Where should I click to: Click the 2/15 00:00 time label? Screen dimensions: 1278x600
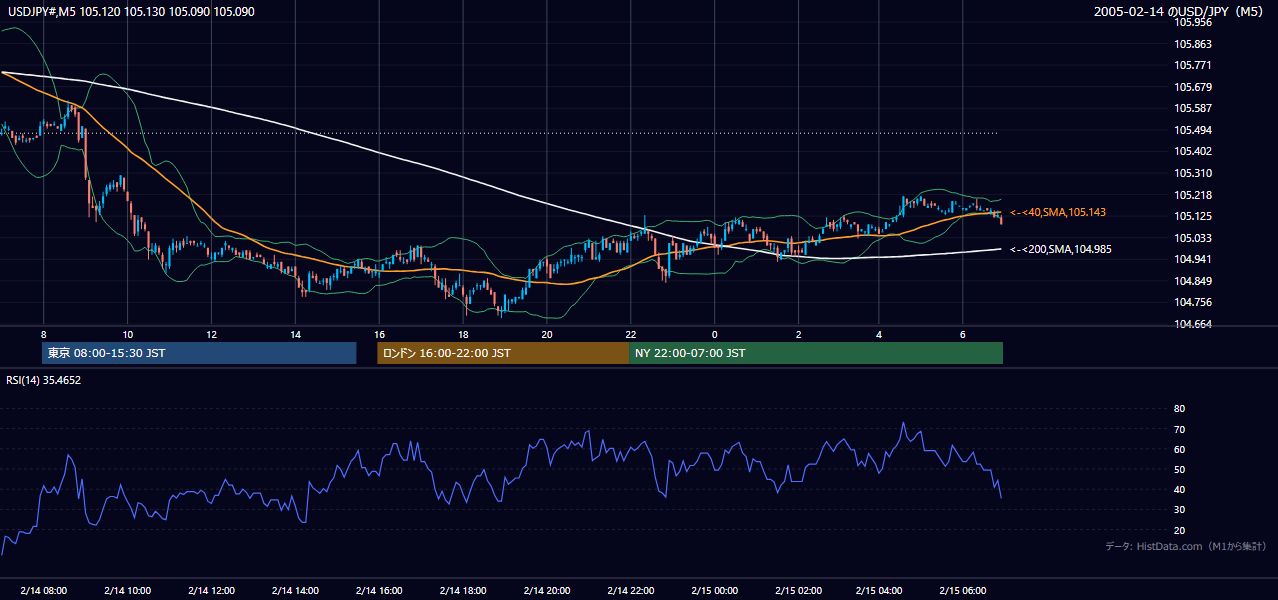714,590
